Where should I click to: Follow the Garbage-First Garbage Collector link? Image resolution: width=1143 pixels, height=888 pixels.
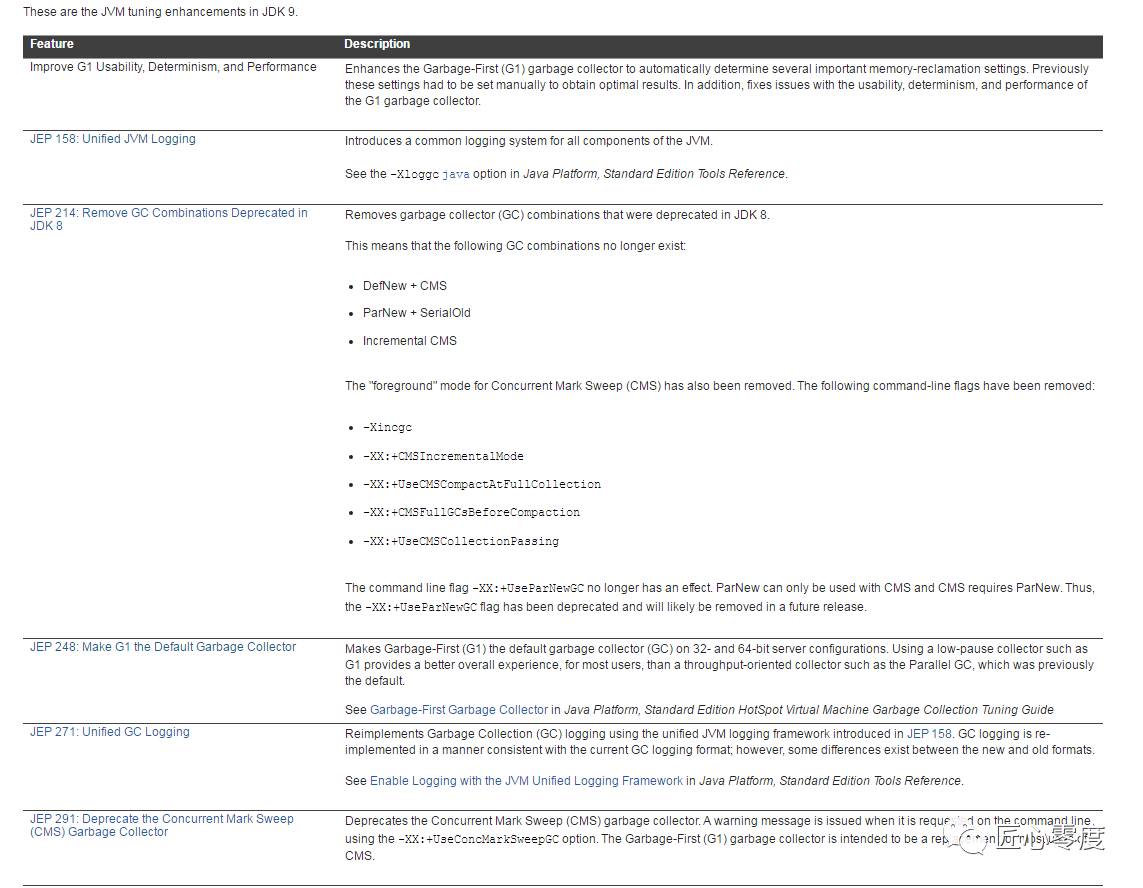coord(459,709)
